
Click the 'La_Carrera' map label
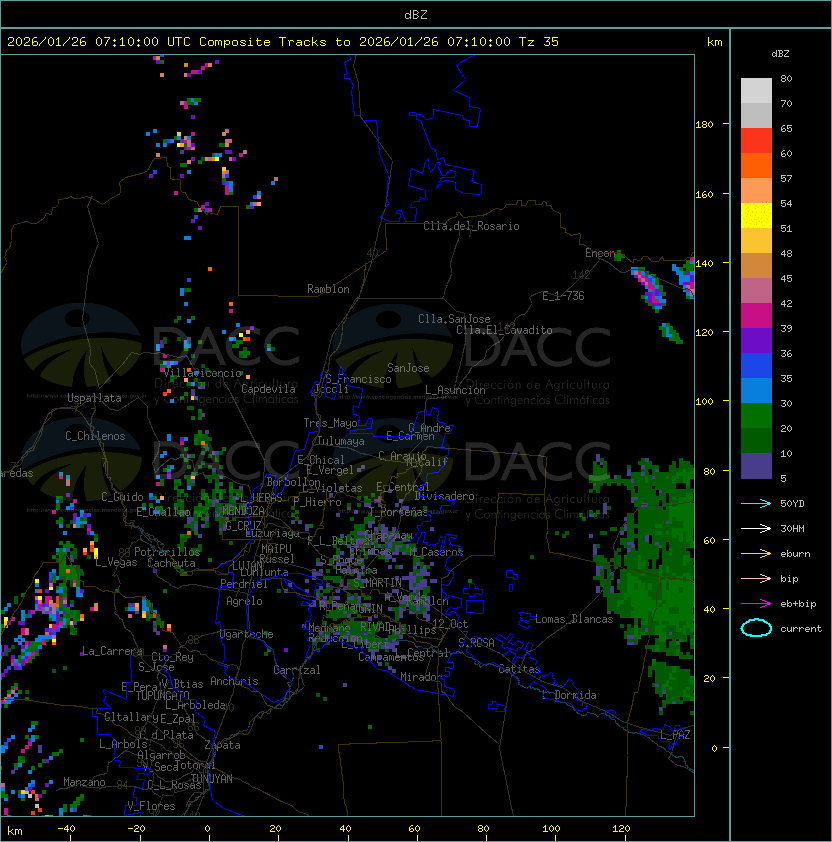(x=112, y=651)
